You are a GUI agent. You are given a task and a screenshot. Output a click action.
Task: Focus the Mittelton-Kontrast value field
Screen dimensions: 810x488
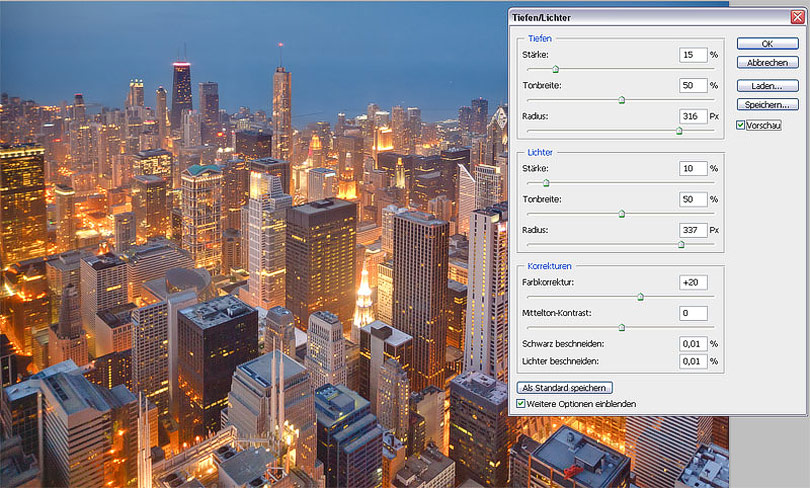pos(693,313)
